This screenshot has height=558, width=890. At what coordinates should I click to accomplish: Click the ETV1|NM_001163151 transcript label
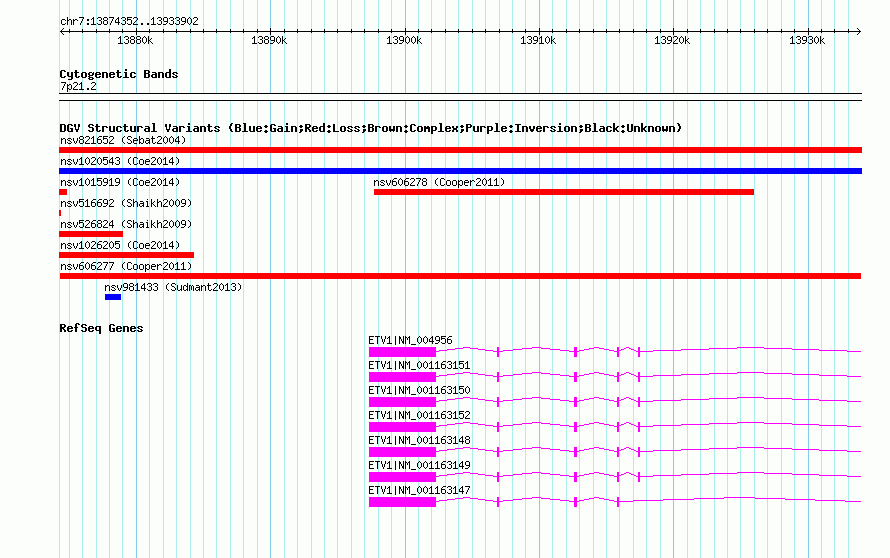[419, 366]
